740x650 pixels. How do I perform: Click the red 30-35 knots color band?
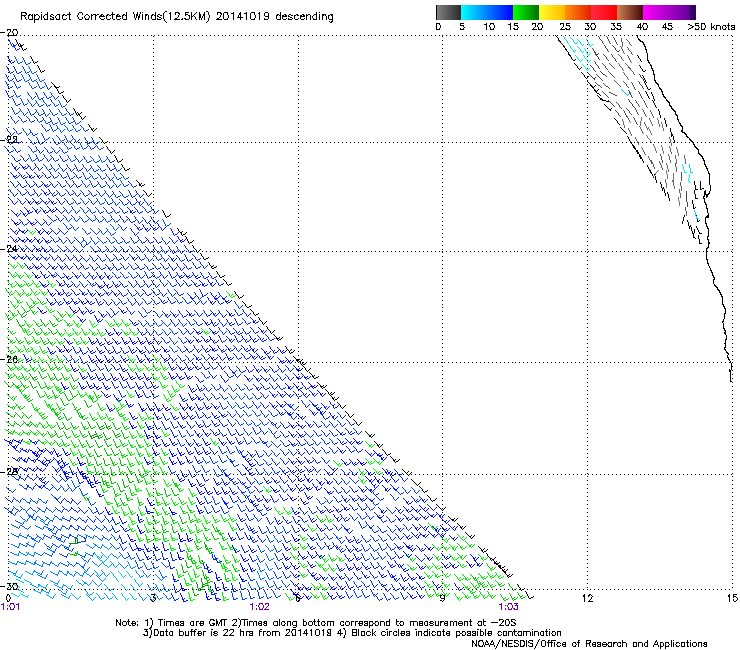point(604,12)
